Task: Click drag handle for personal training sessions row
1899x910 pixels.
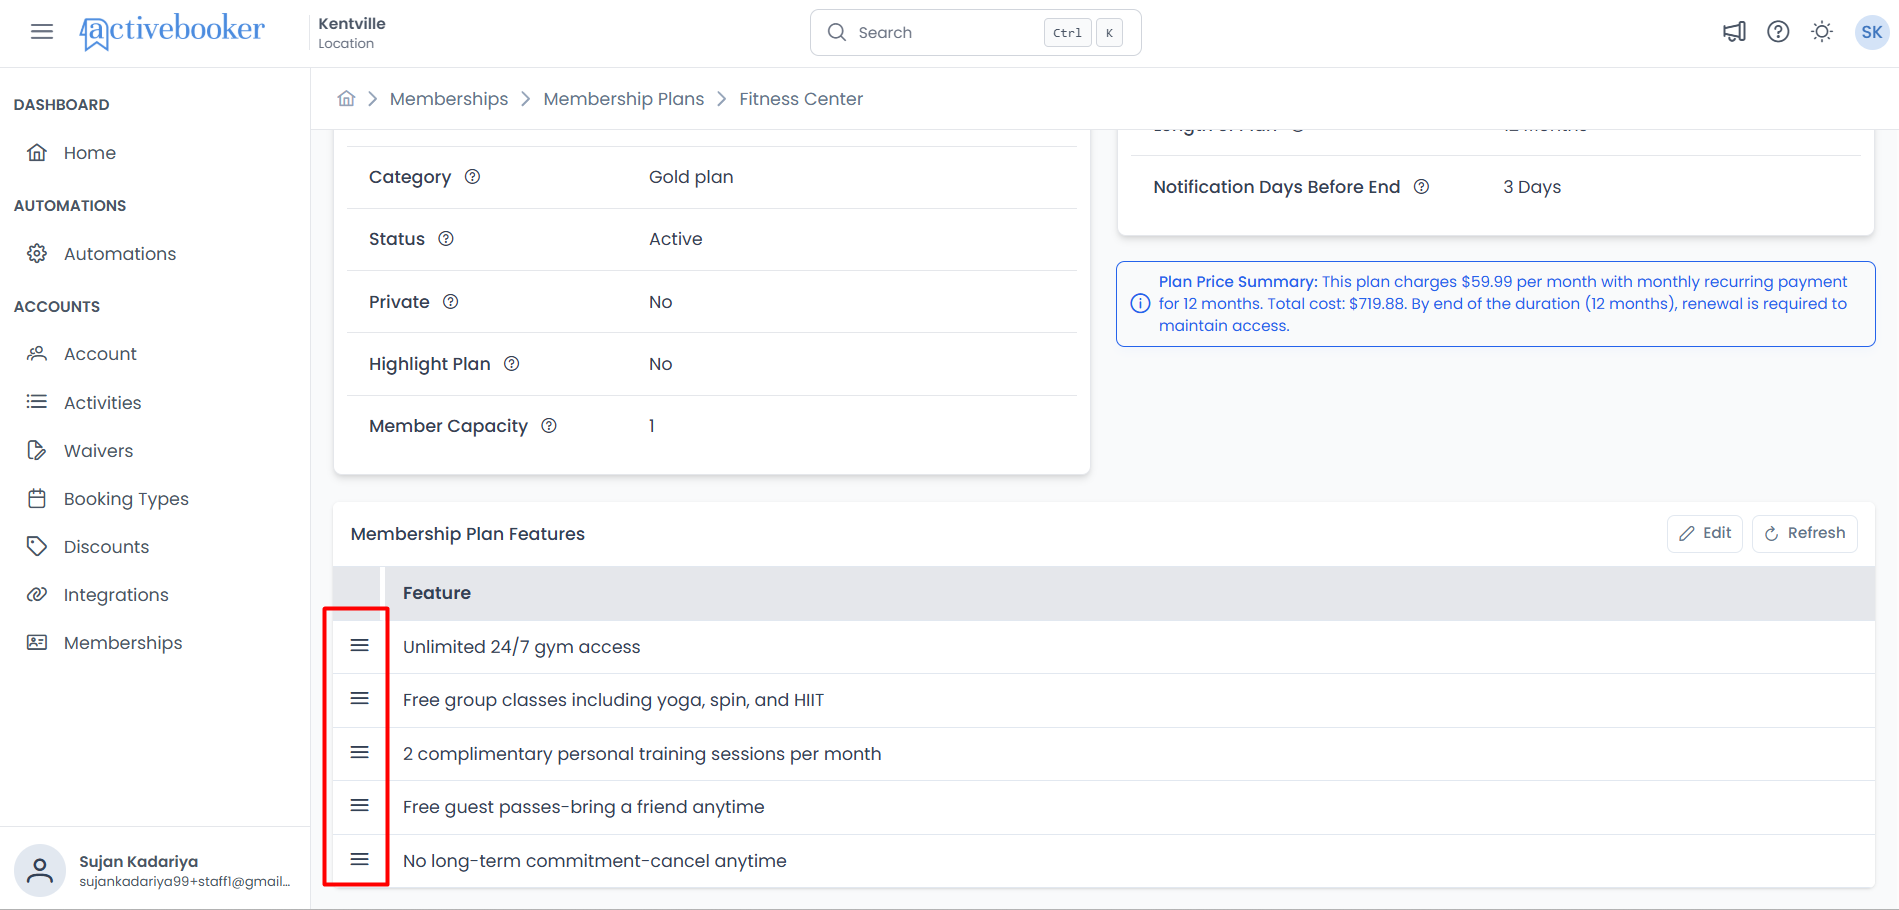Action: [360, 753]
